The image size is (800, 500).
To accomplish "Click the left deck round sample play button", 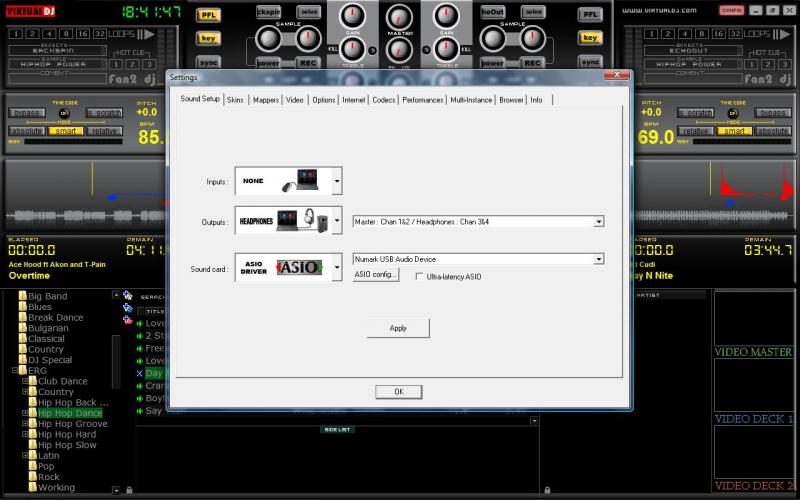I will (x=268, y=38).
